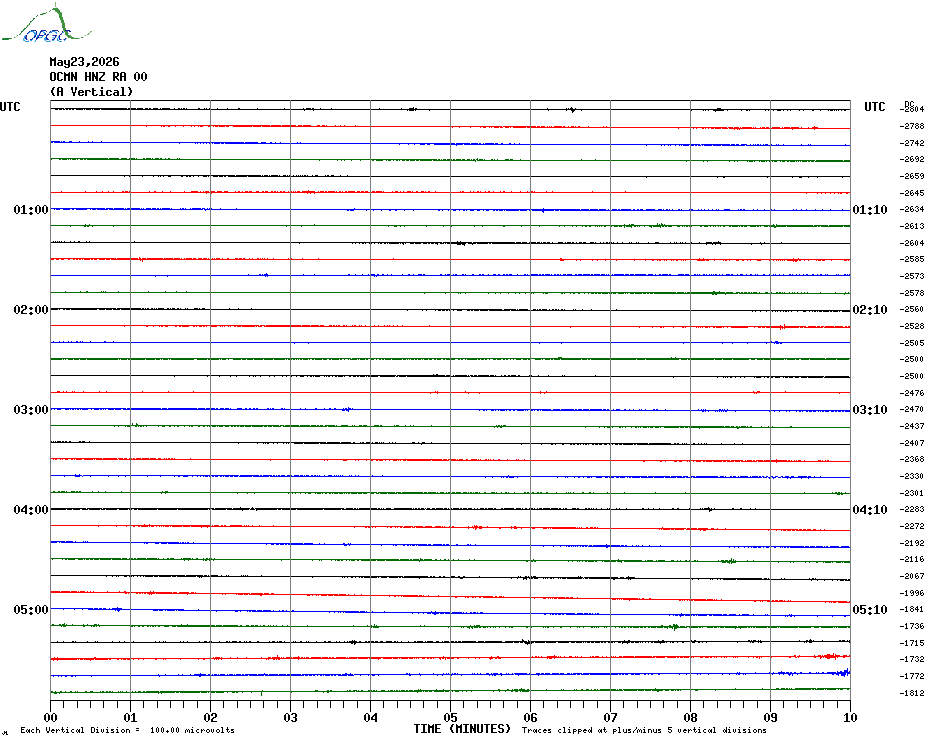This screenshot has height=744, width=930.
Task: Click the 05 minute tick label on bottom axis
Action: (450, 717)
